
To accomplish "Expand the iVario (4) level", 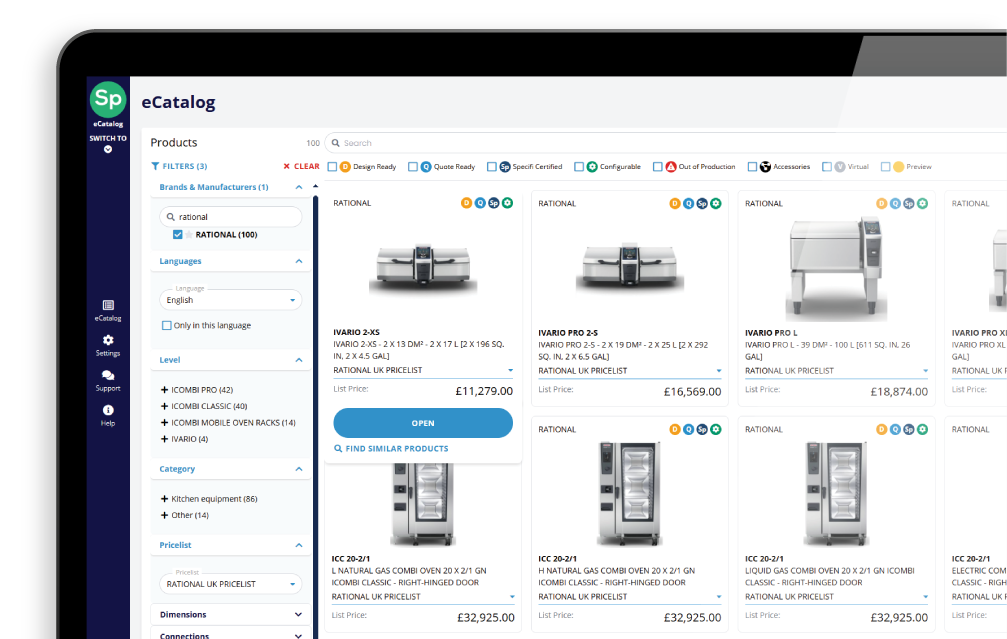I will point(164,439).
